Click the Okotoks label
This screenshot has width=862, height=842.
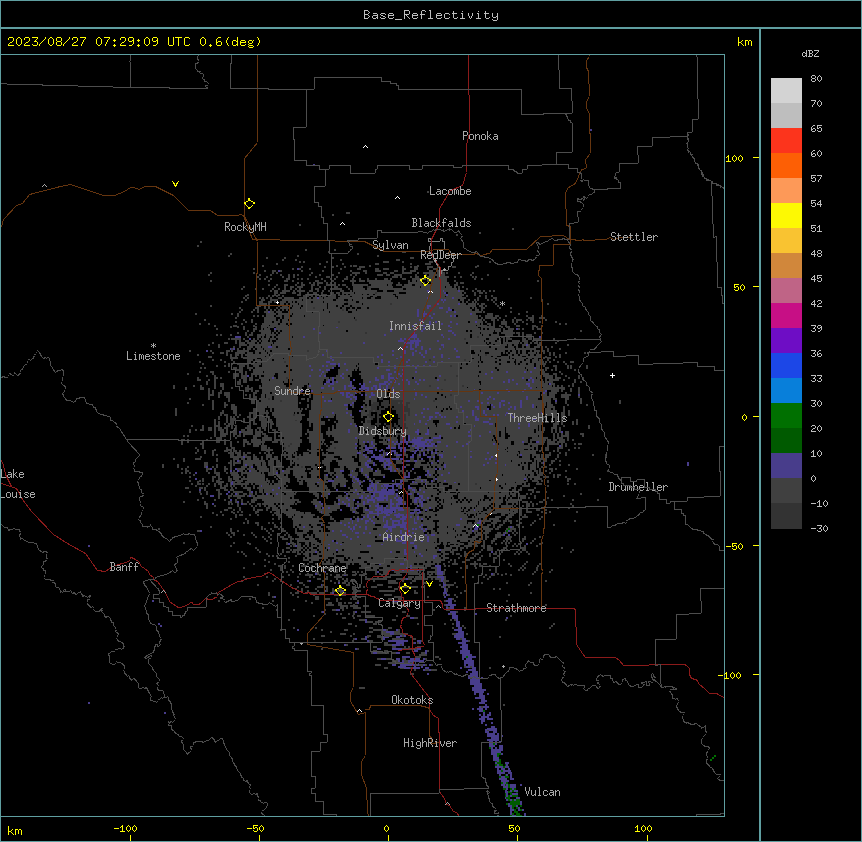click(x=412, y=700)
